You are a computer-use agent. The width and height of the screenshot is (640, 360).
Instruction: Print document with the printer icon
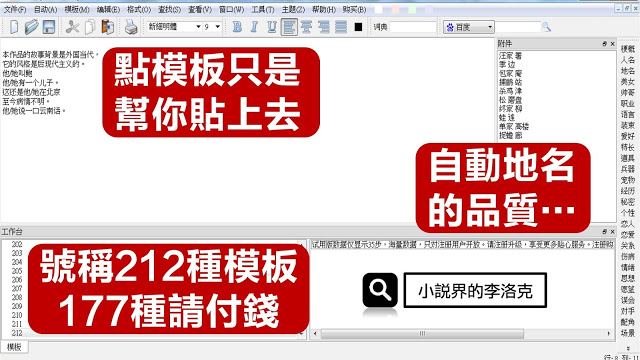pos(131,27)
